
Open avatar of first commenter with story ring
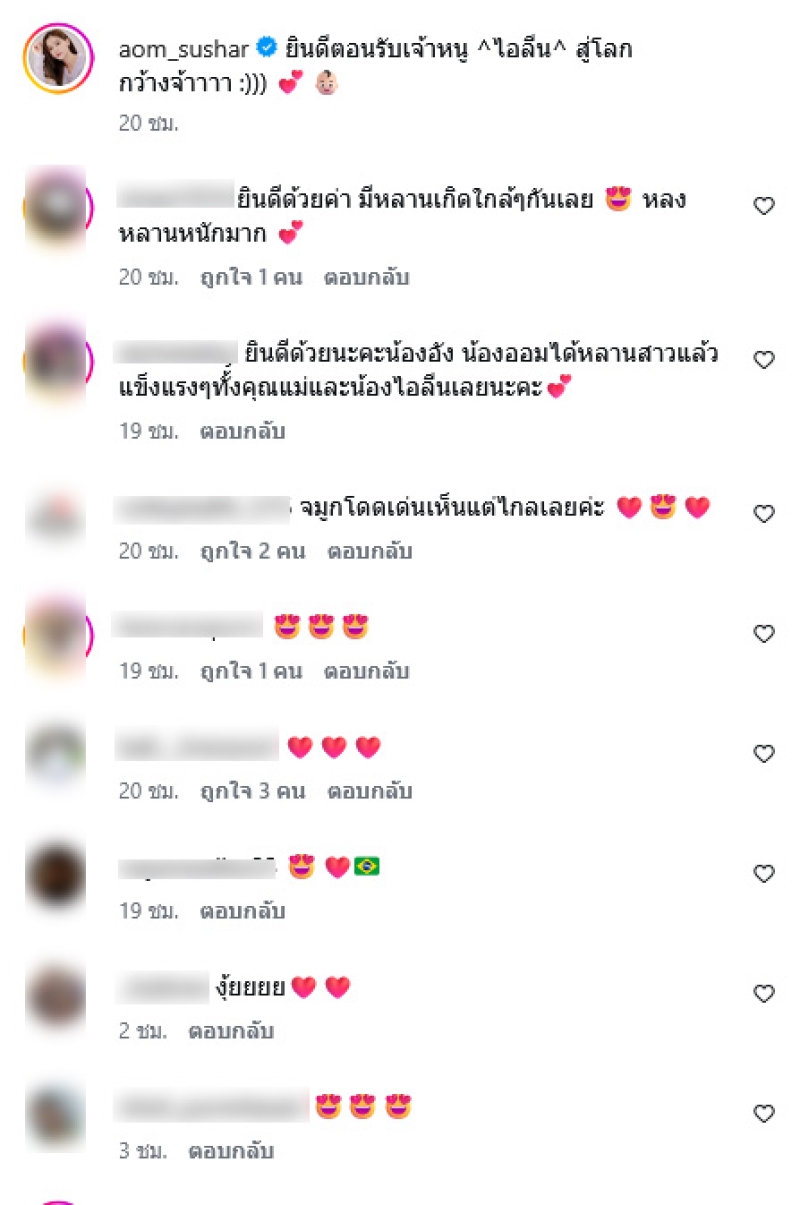click(x=57, y=208)
